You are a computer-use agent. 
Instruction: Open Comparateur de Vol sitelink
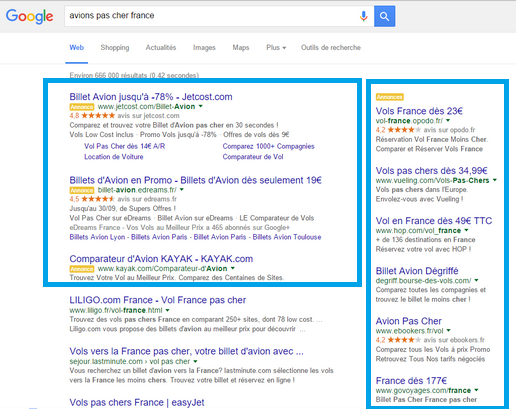click(253, 157)
